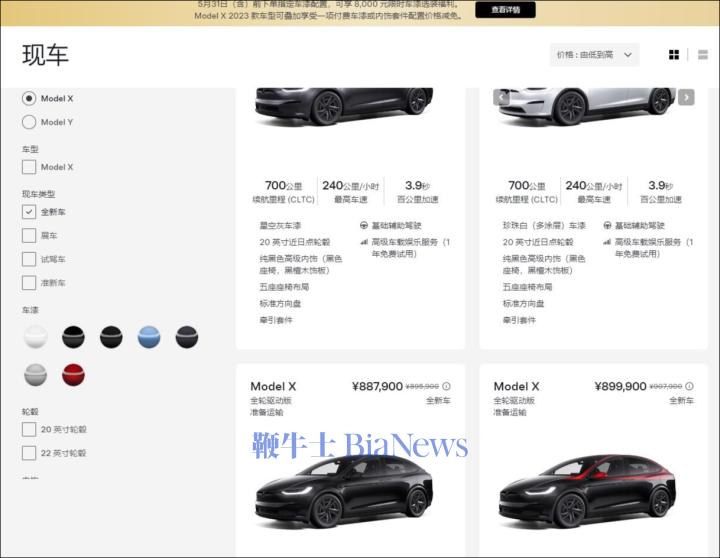Pick the white paint swatch
Viewport: 720px width, 558px height.
[x=35, y=337]
